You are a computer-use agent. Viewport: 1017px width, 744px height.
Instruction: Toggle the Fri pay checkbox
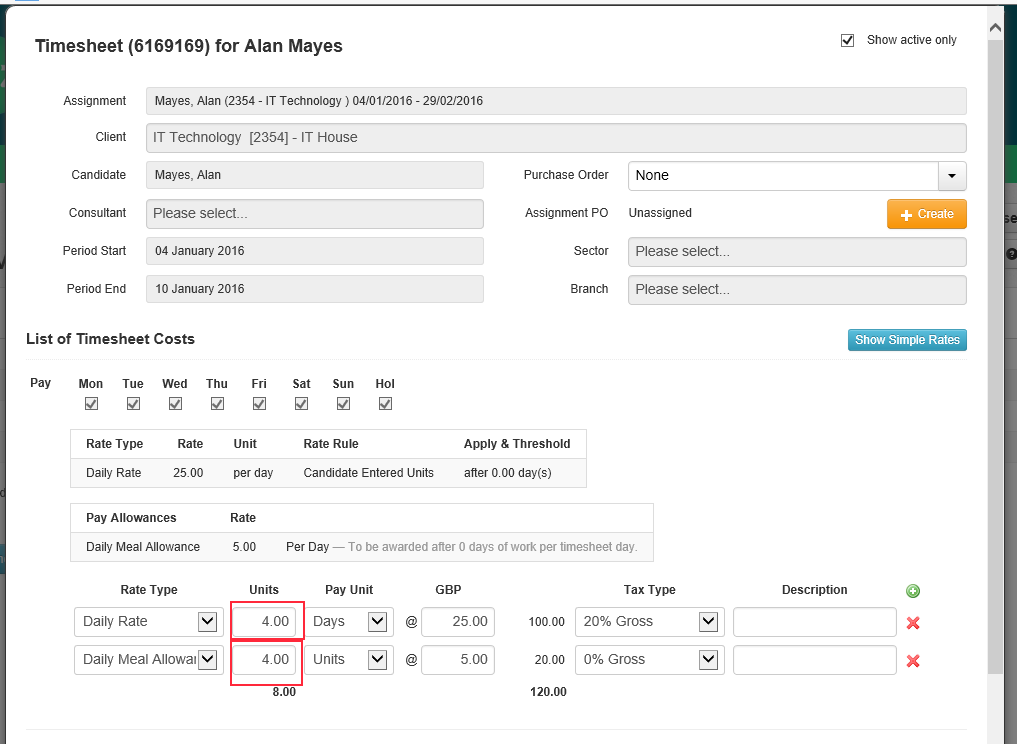[259, 404]
